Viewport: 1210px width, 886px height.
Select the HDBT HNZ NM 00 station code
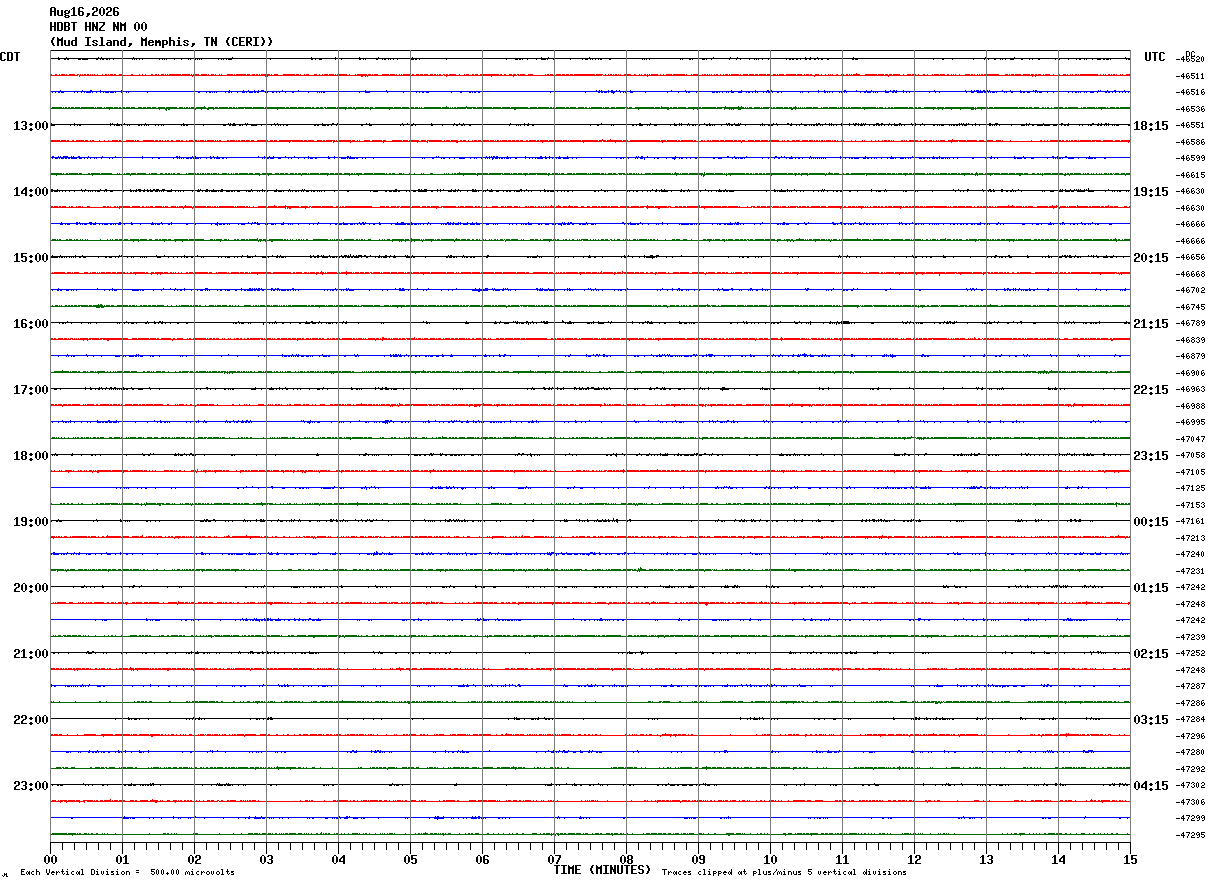tap(98, 27)
